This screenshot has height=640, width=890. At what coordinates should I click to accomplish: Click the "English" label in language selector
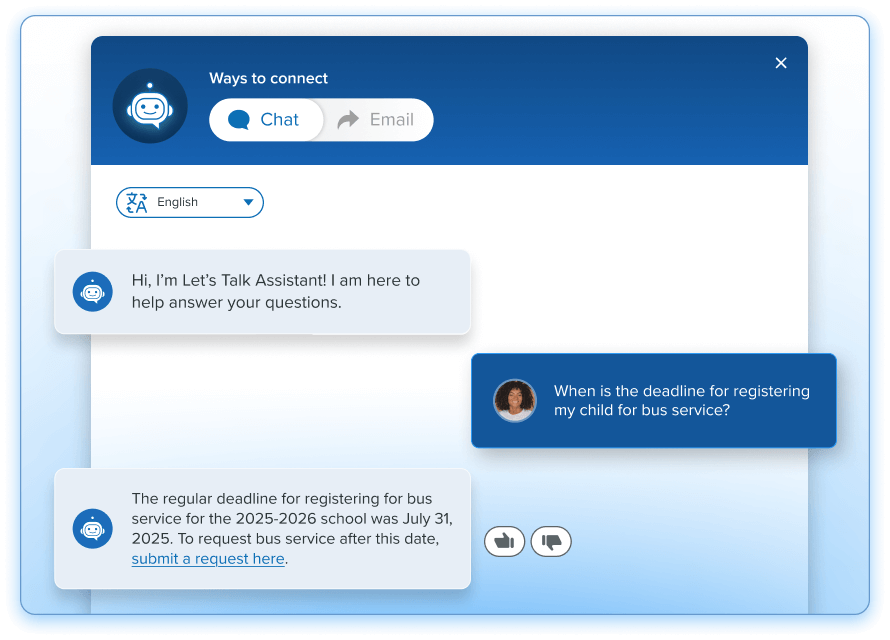click(178, 202)
